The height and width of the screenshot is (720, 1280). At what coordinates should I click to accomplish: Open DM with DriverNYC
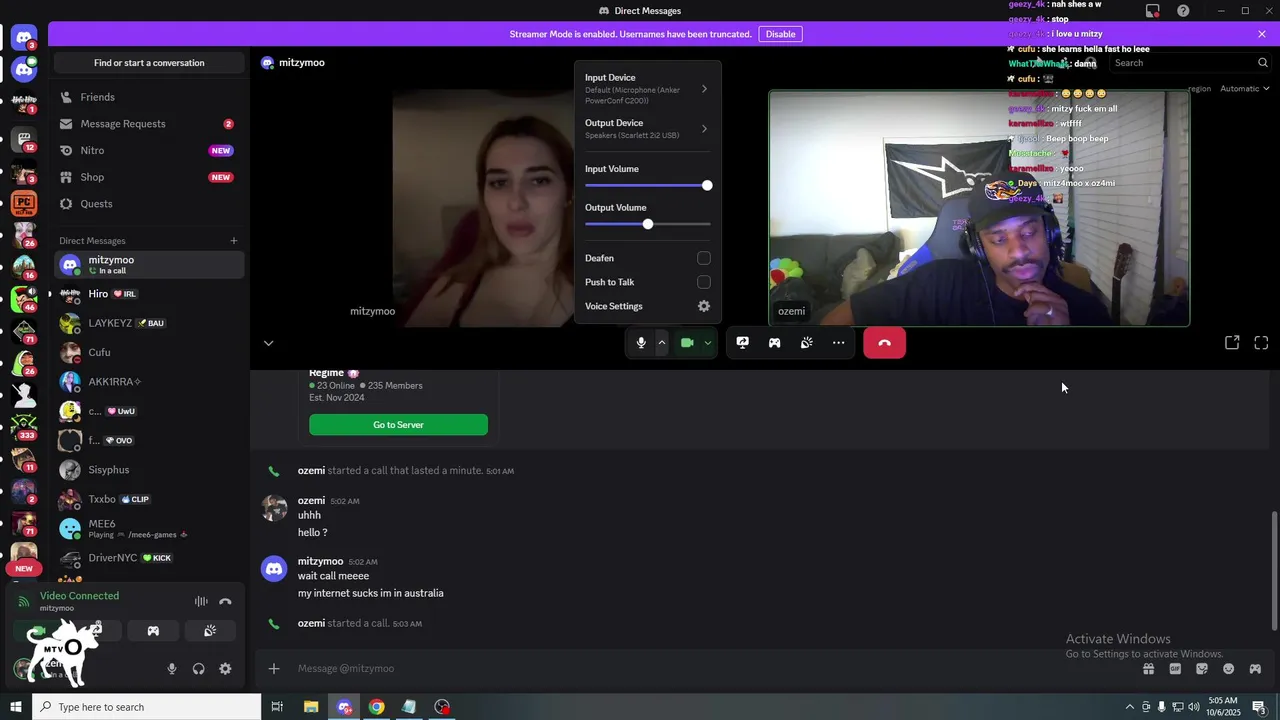pos(149,558)
